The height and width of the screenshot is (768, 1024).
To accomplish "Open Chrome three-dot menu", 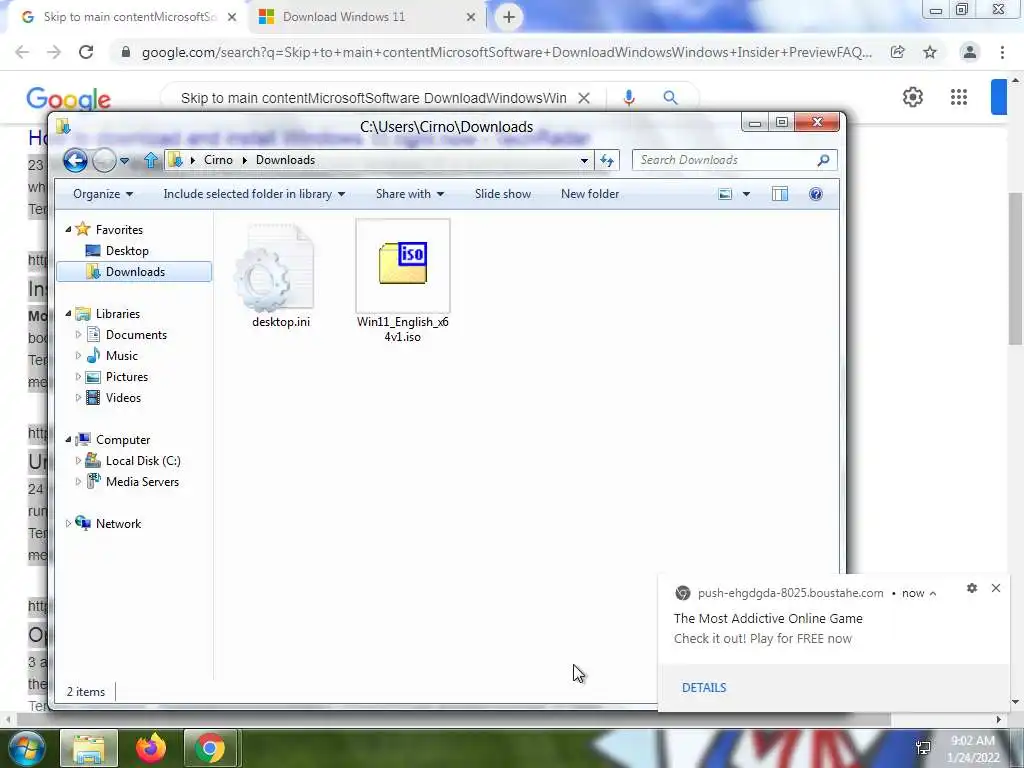I will (x=1002, y=52).
